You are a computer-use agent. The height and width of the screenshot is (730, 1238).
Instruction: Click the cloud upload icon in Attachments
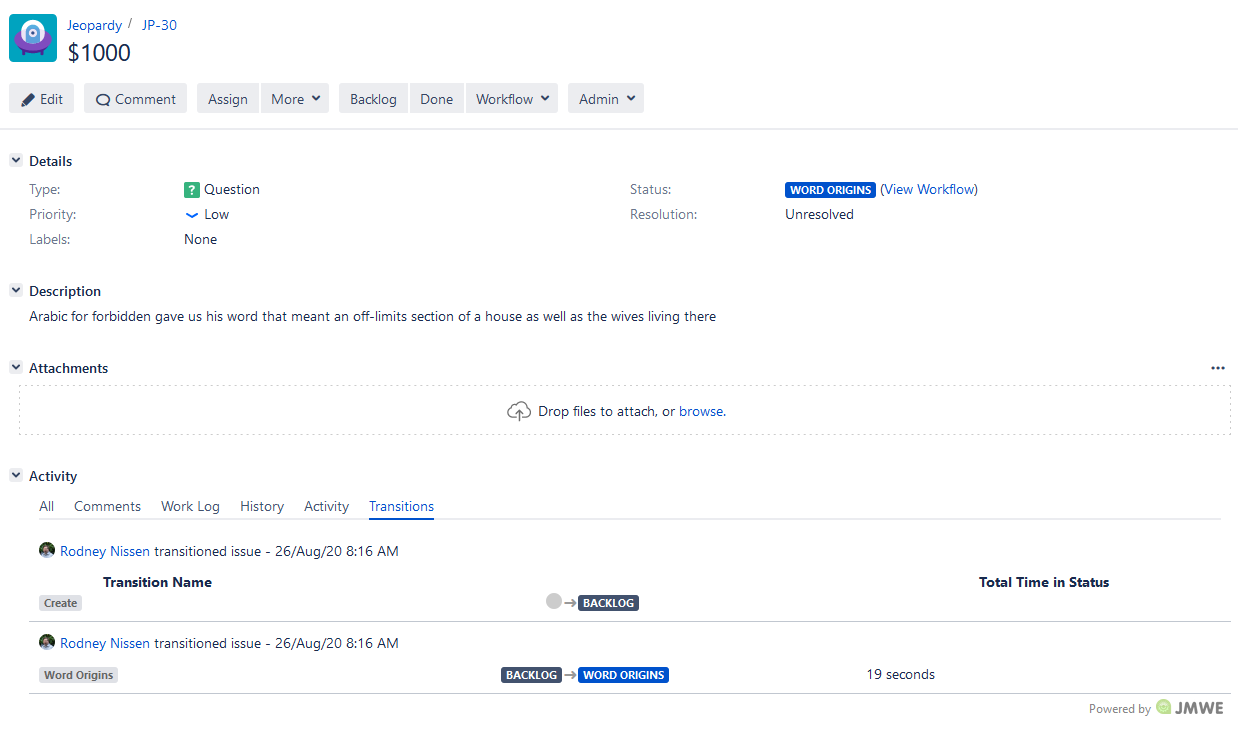[518, 410]
